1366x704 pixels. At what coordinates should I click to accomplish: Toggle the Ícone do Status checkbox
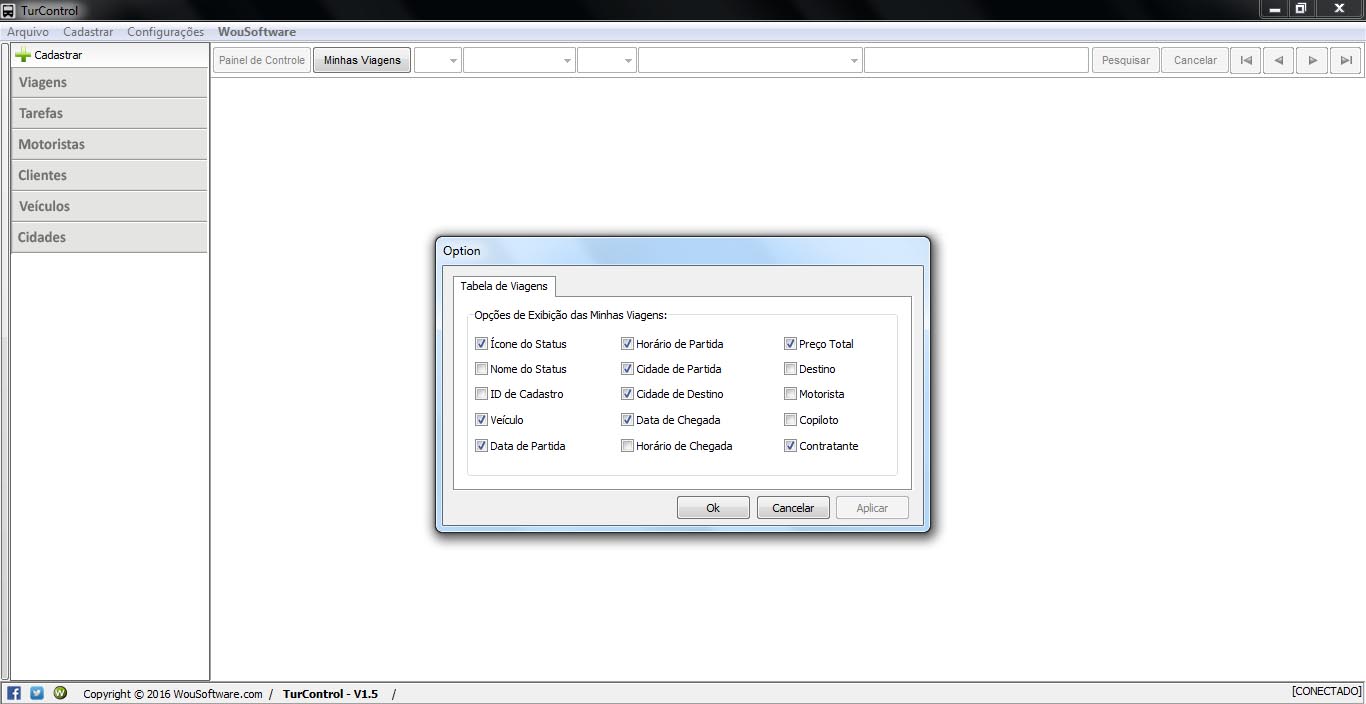pos(481,343)
